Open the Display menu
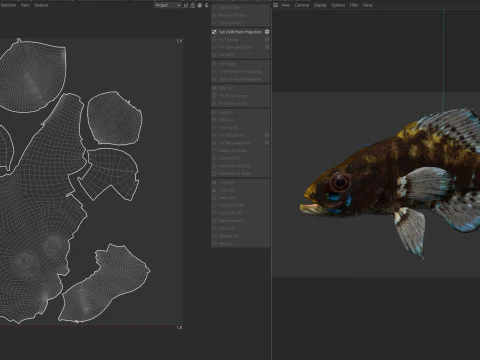The height and width of the screenshot is (360, 480). (320, 5)
